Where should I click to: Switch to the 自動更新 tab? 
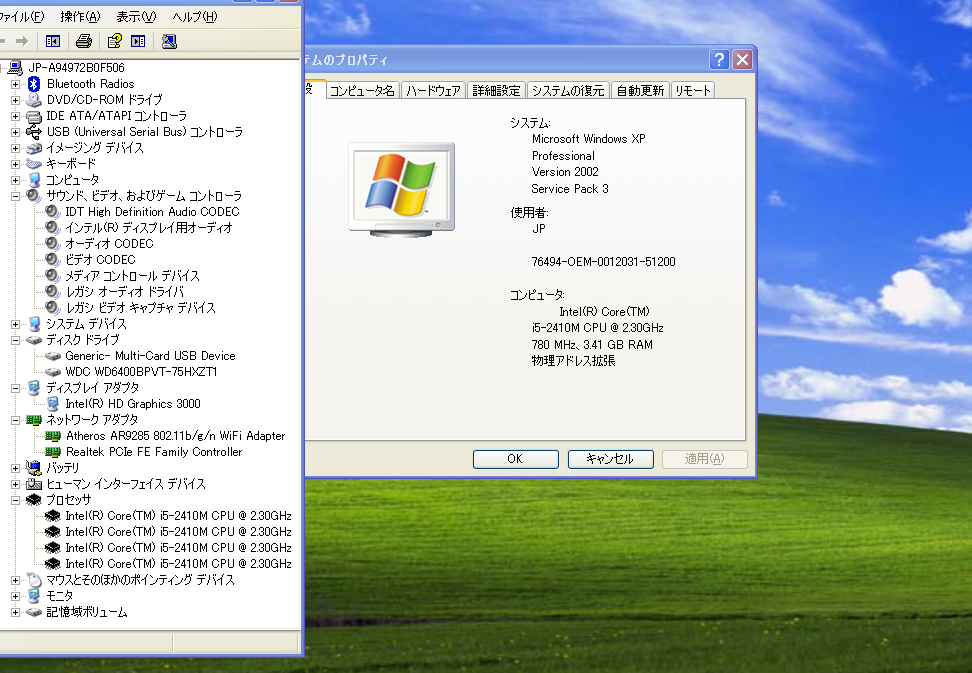click(640, 90)
